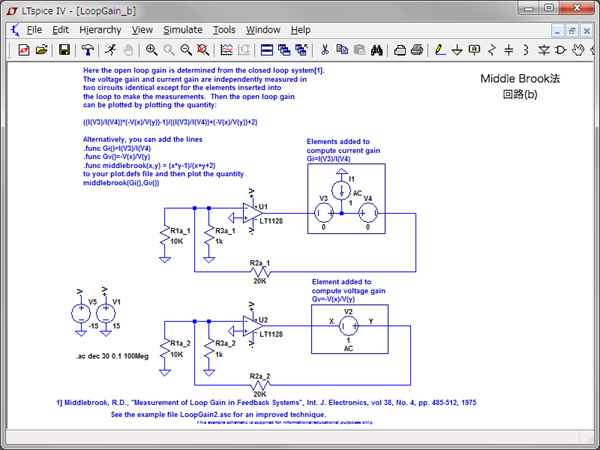Click the Find binoculars icon

[x=377, y=49]
